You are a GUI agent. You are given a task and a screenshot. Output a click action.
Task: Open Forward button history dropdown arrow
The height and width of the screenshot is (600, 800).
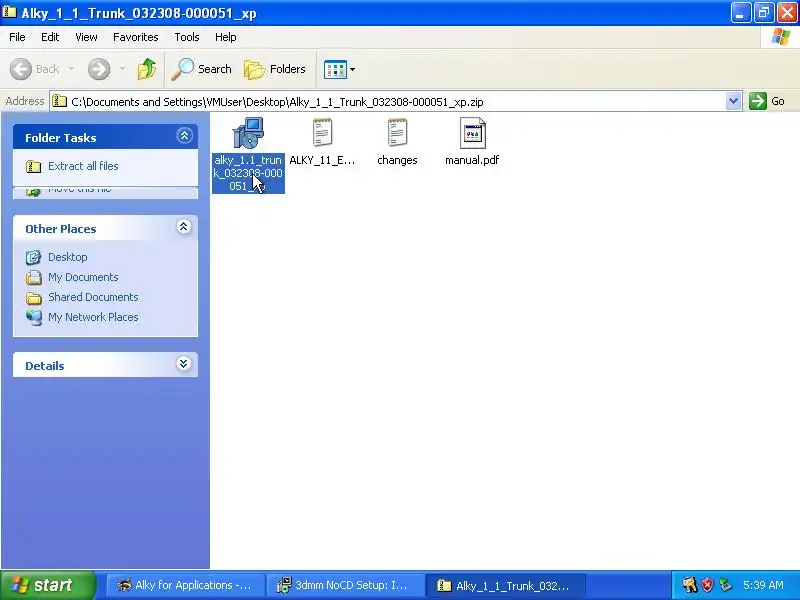click(x=122, y=69)
